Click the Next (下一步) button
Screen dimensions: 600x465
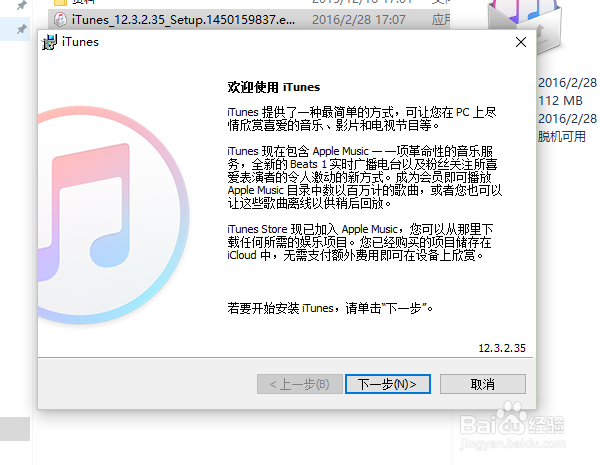pos(388,383)
